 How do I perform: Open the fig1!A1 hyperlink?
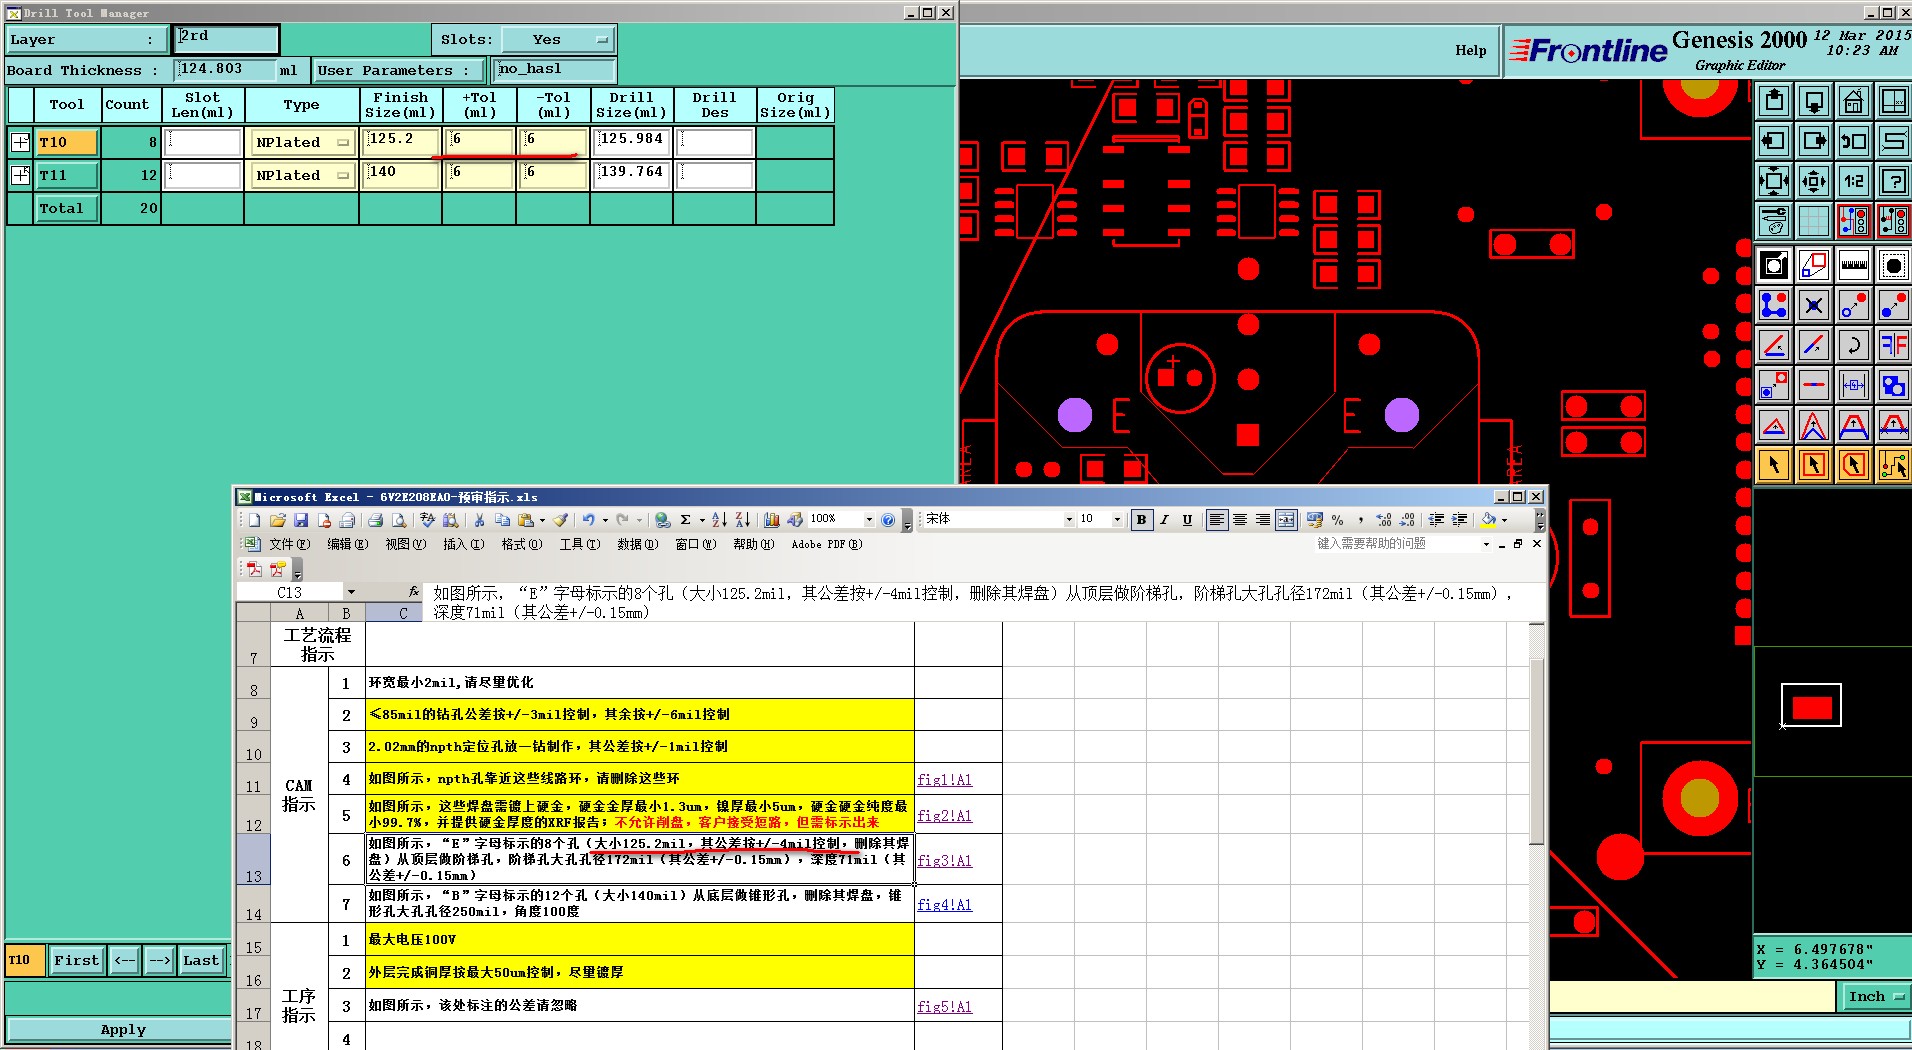(944, 779)
